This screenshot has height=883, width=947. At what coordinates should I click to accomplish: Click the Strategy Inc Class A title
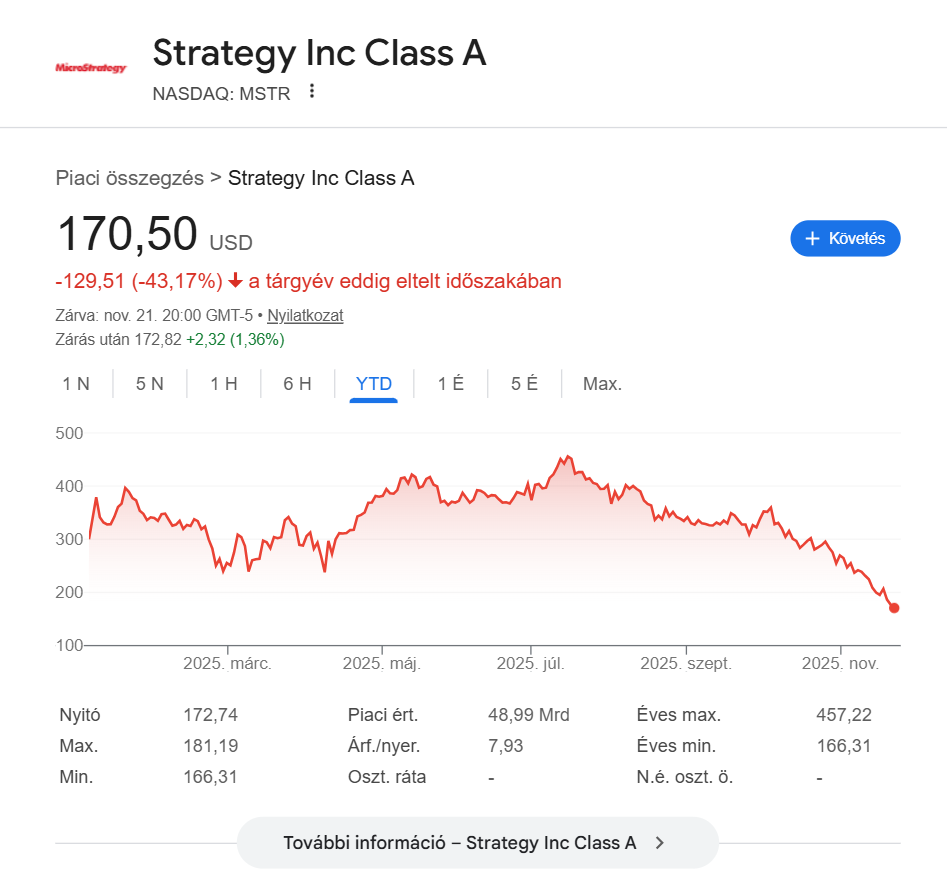coord(319,53)
